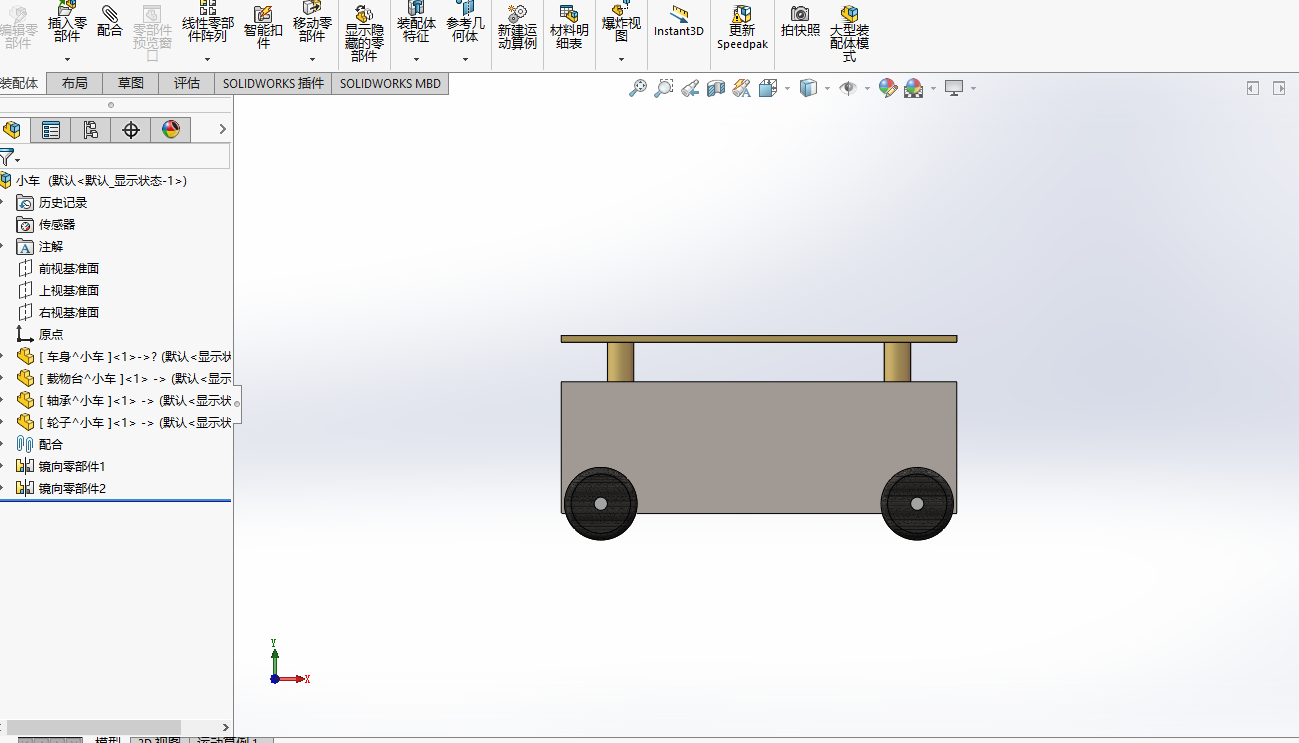Expand the 配合 mates folder in the tree
This screenshot has height=743, width=1299.
point(3,444)
